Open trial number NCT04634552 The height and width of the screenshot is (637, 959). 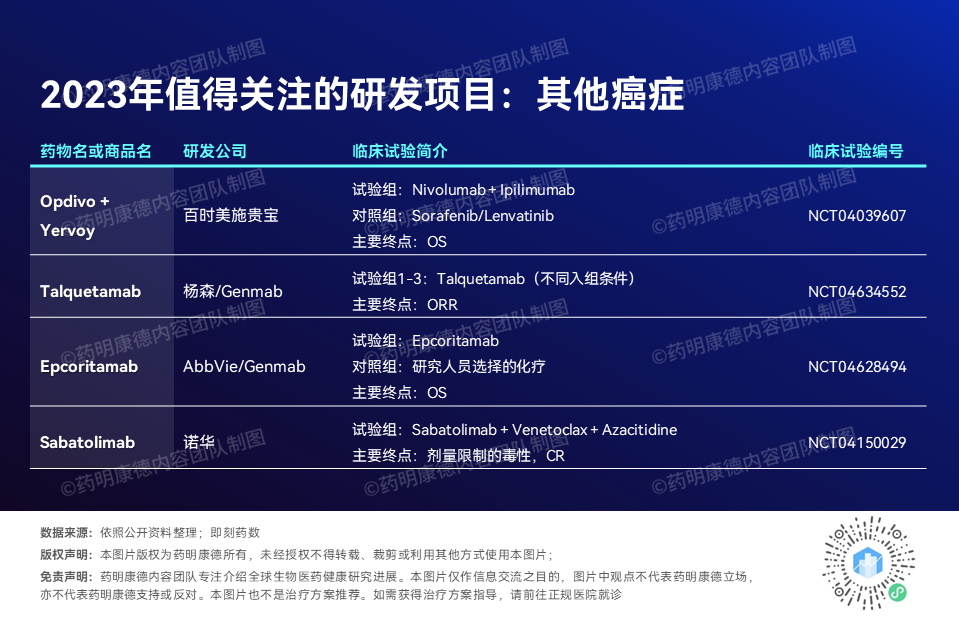click(856, 292)
